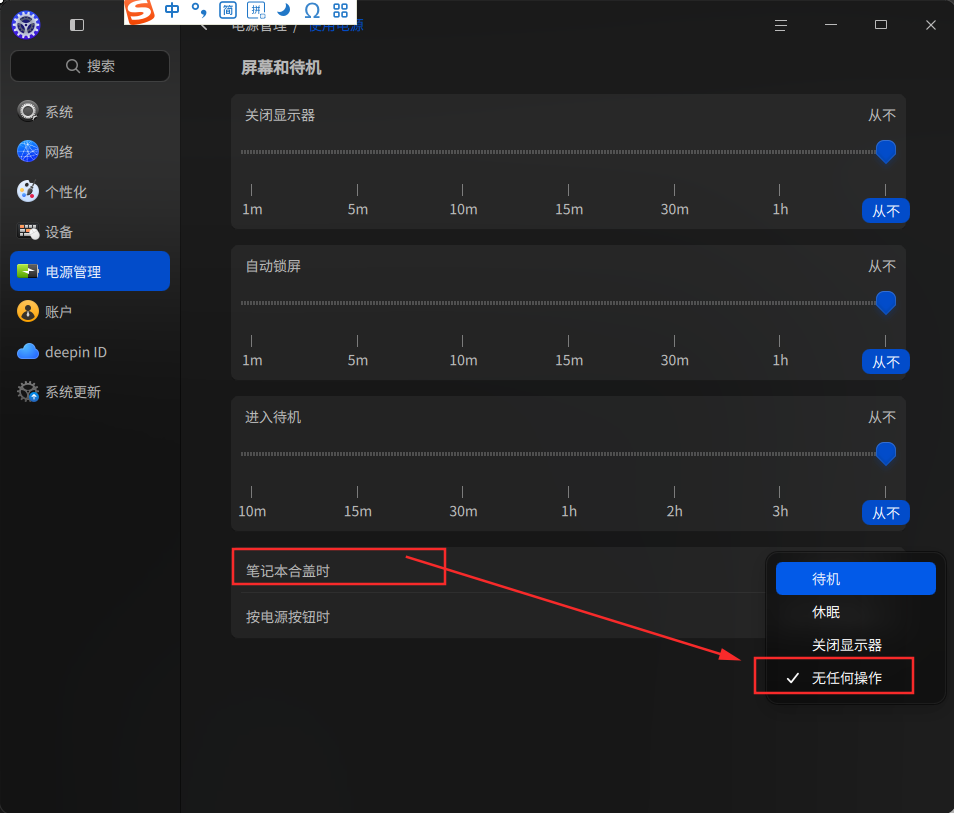This screenshot has width=954, height=813.
Task: Click the moon icon in the input bar
Action: (284, 10)
